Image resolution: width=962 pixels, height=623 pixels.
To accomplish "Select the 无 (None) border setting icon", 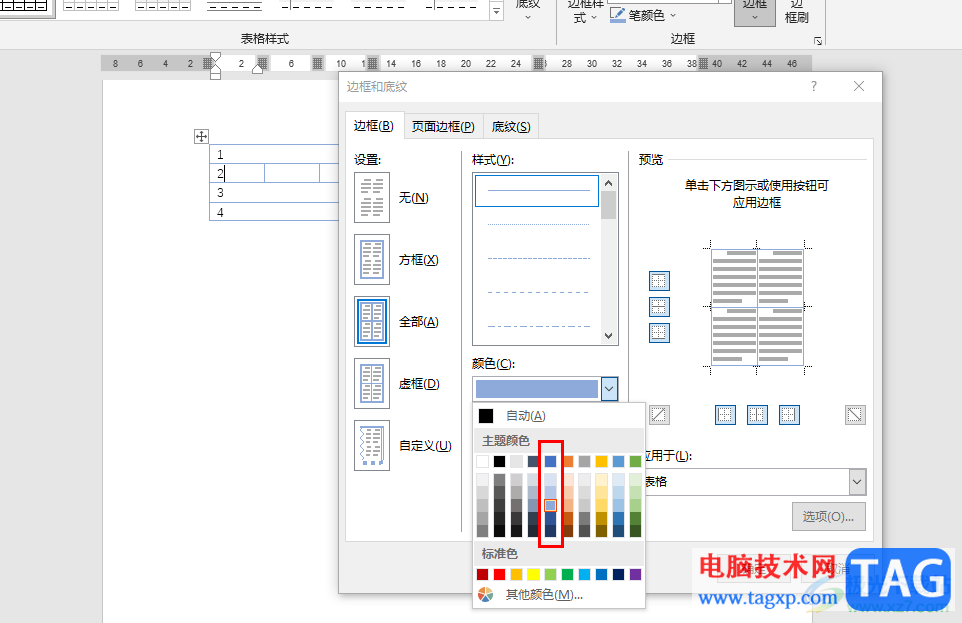I will [x=372, y=198].
